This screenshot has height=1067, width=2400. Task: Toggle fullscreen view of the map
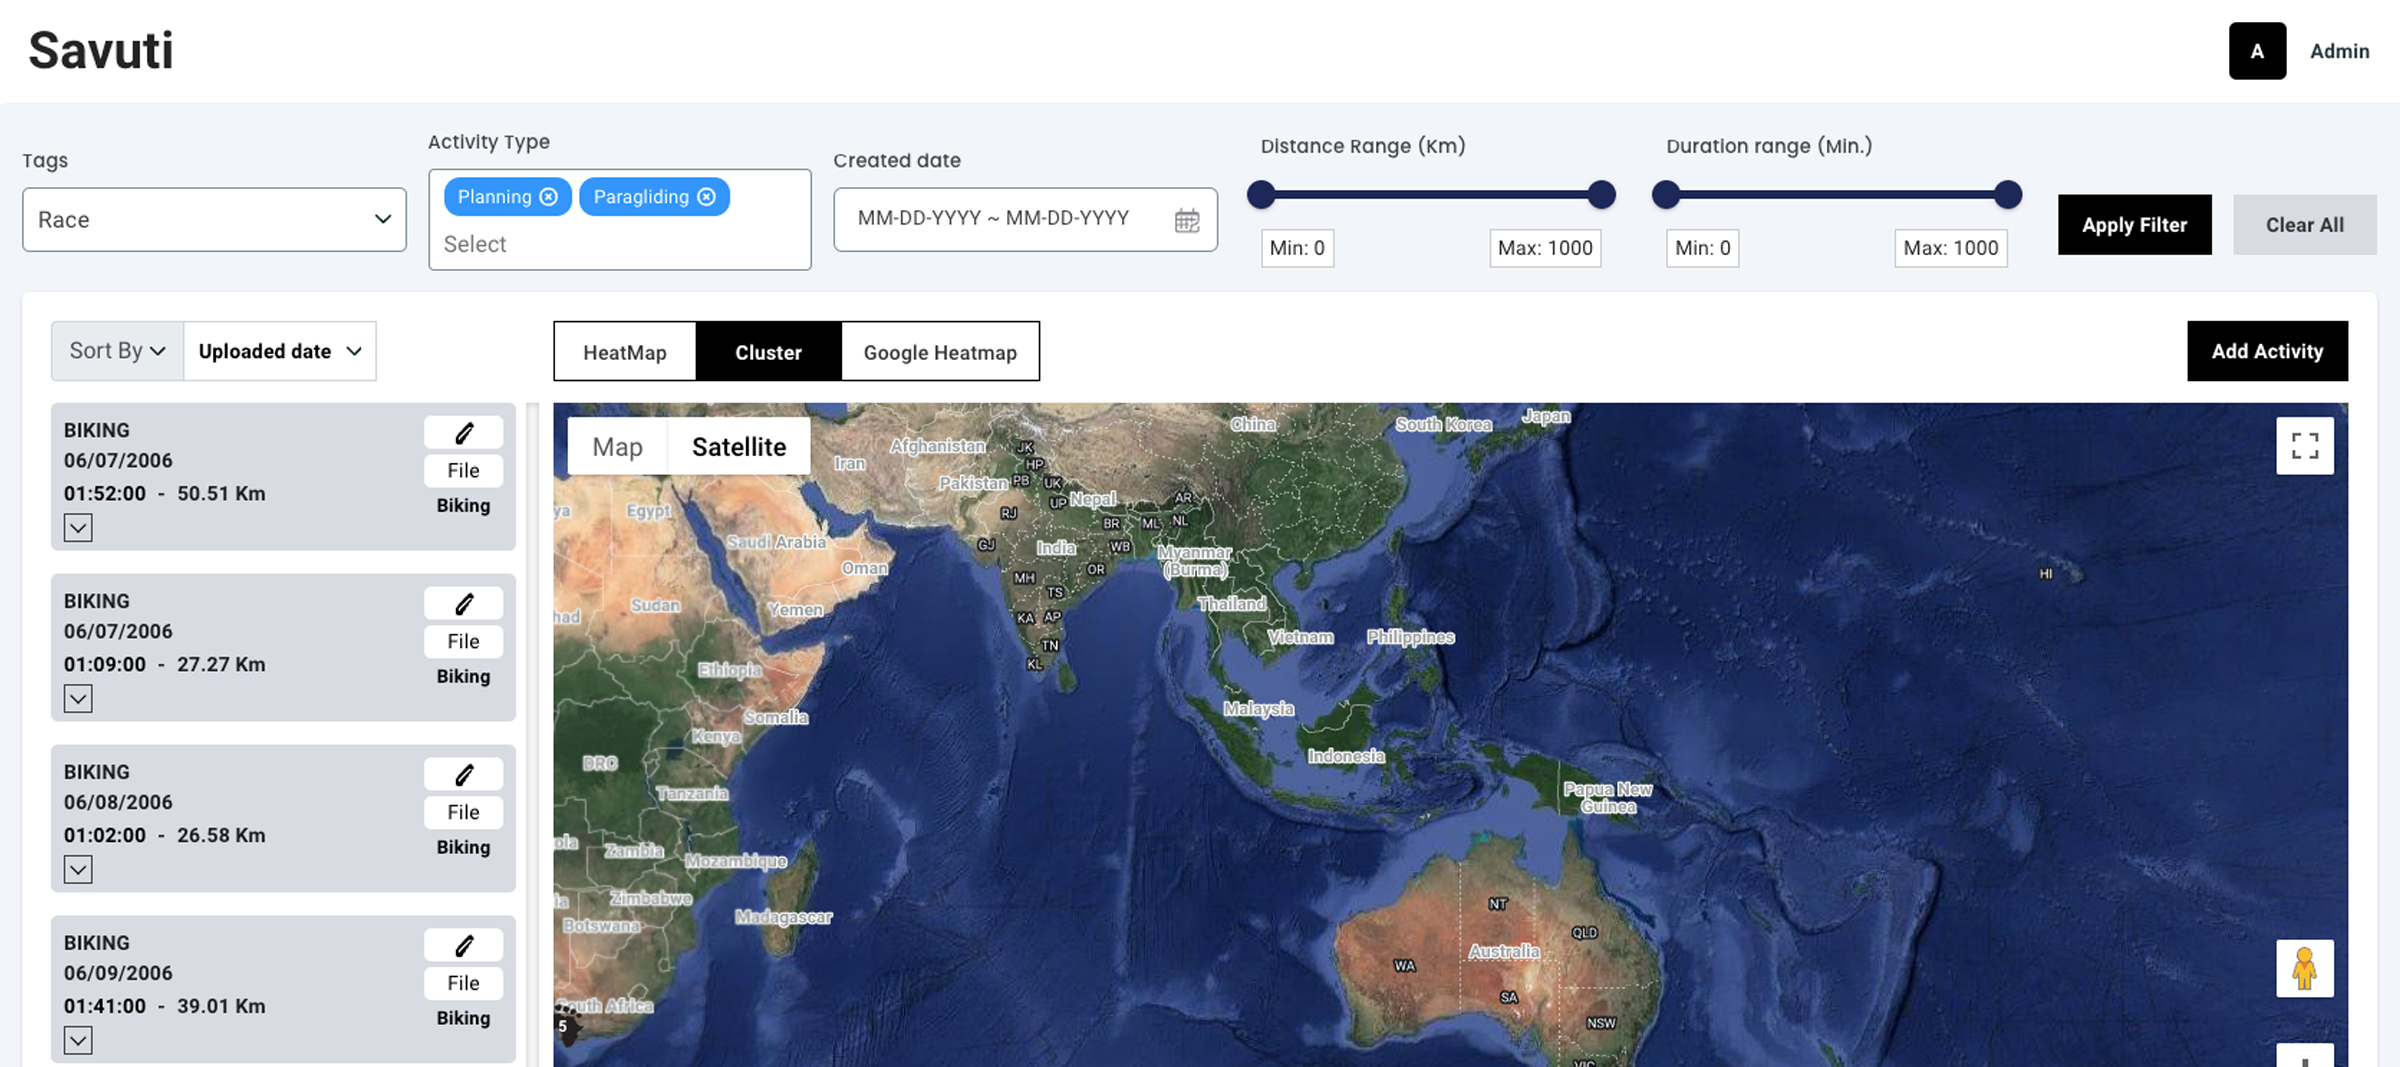click(2304, 446)
